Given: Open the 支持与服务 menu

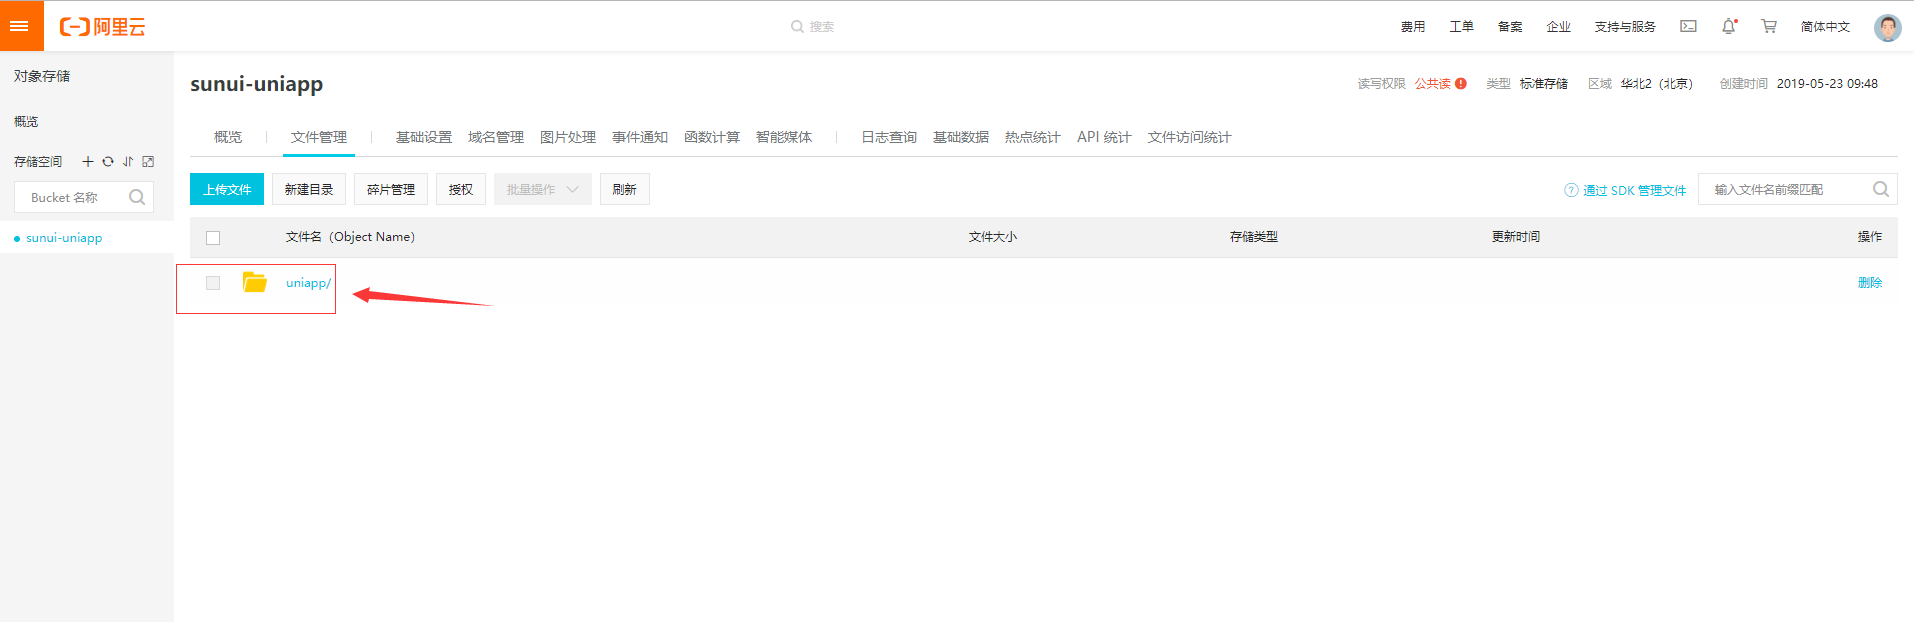Looking at the screenshot, I should (1625, 27).
